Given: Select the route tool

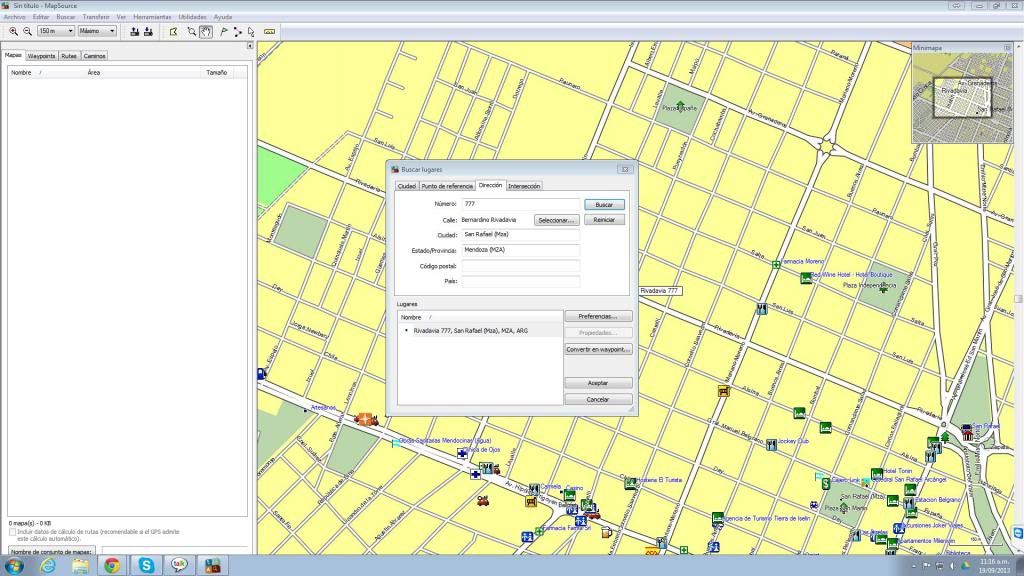Looking at the screenshot, I should [238, 31].
